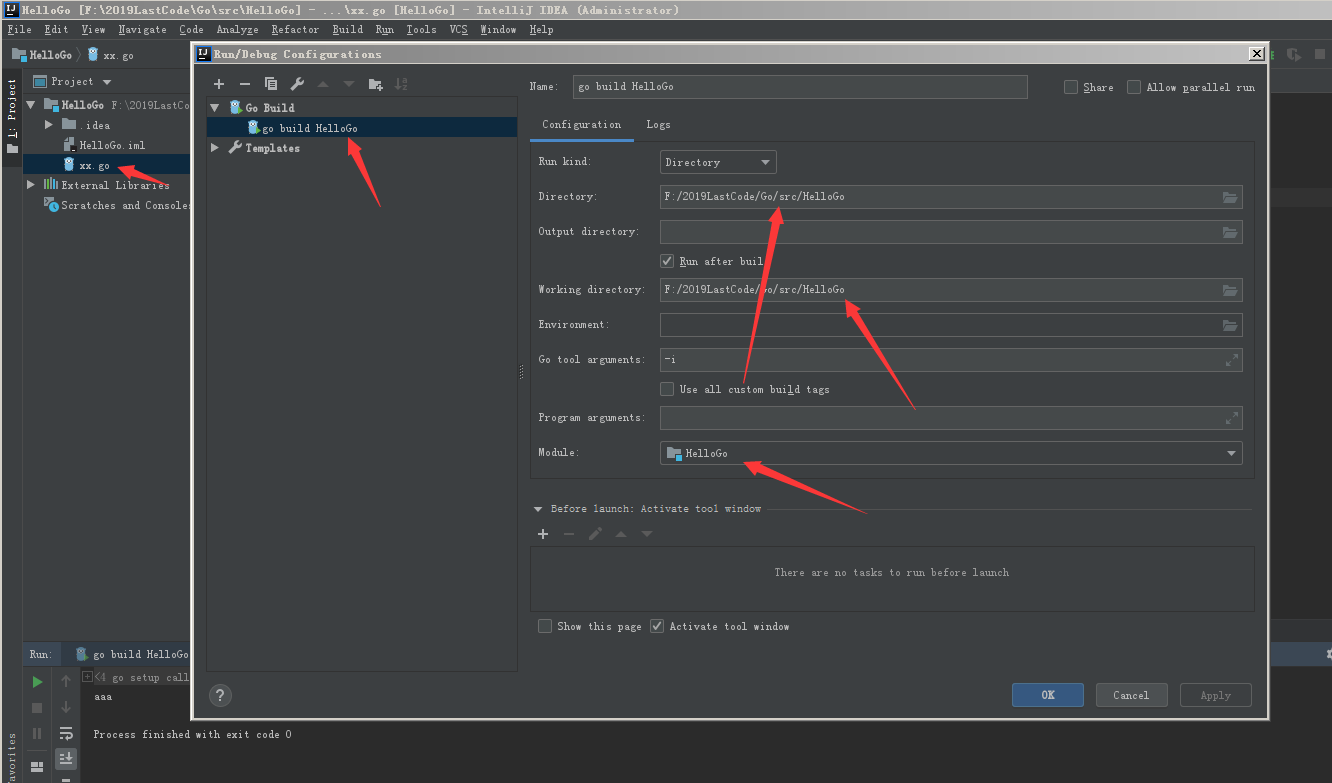Expand Go tool arguments field
This screenshot has height=783, width=1332.
1232,360
